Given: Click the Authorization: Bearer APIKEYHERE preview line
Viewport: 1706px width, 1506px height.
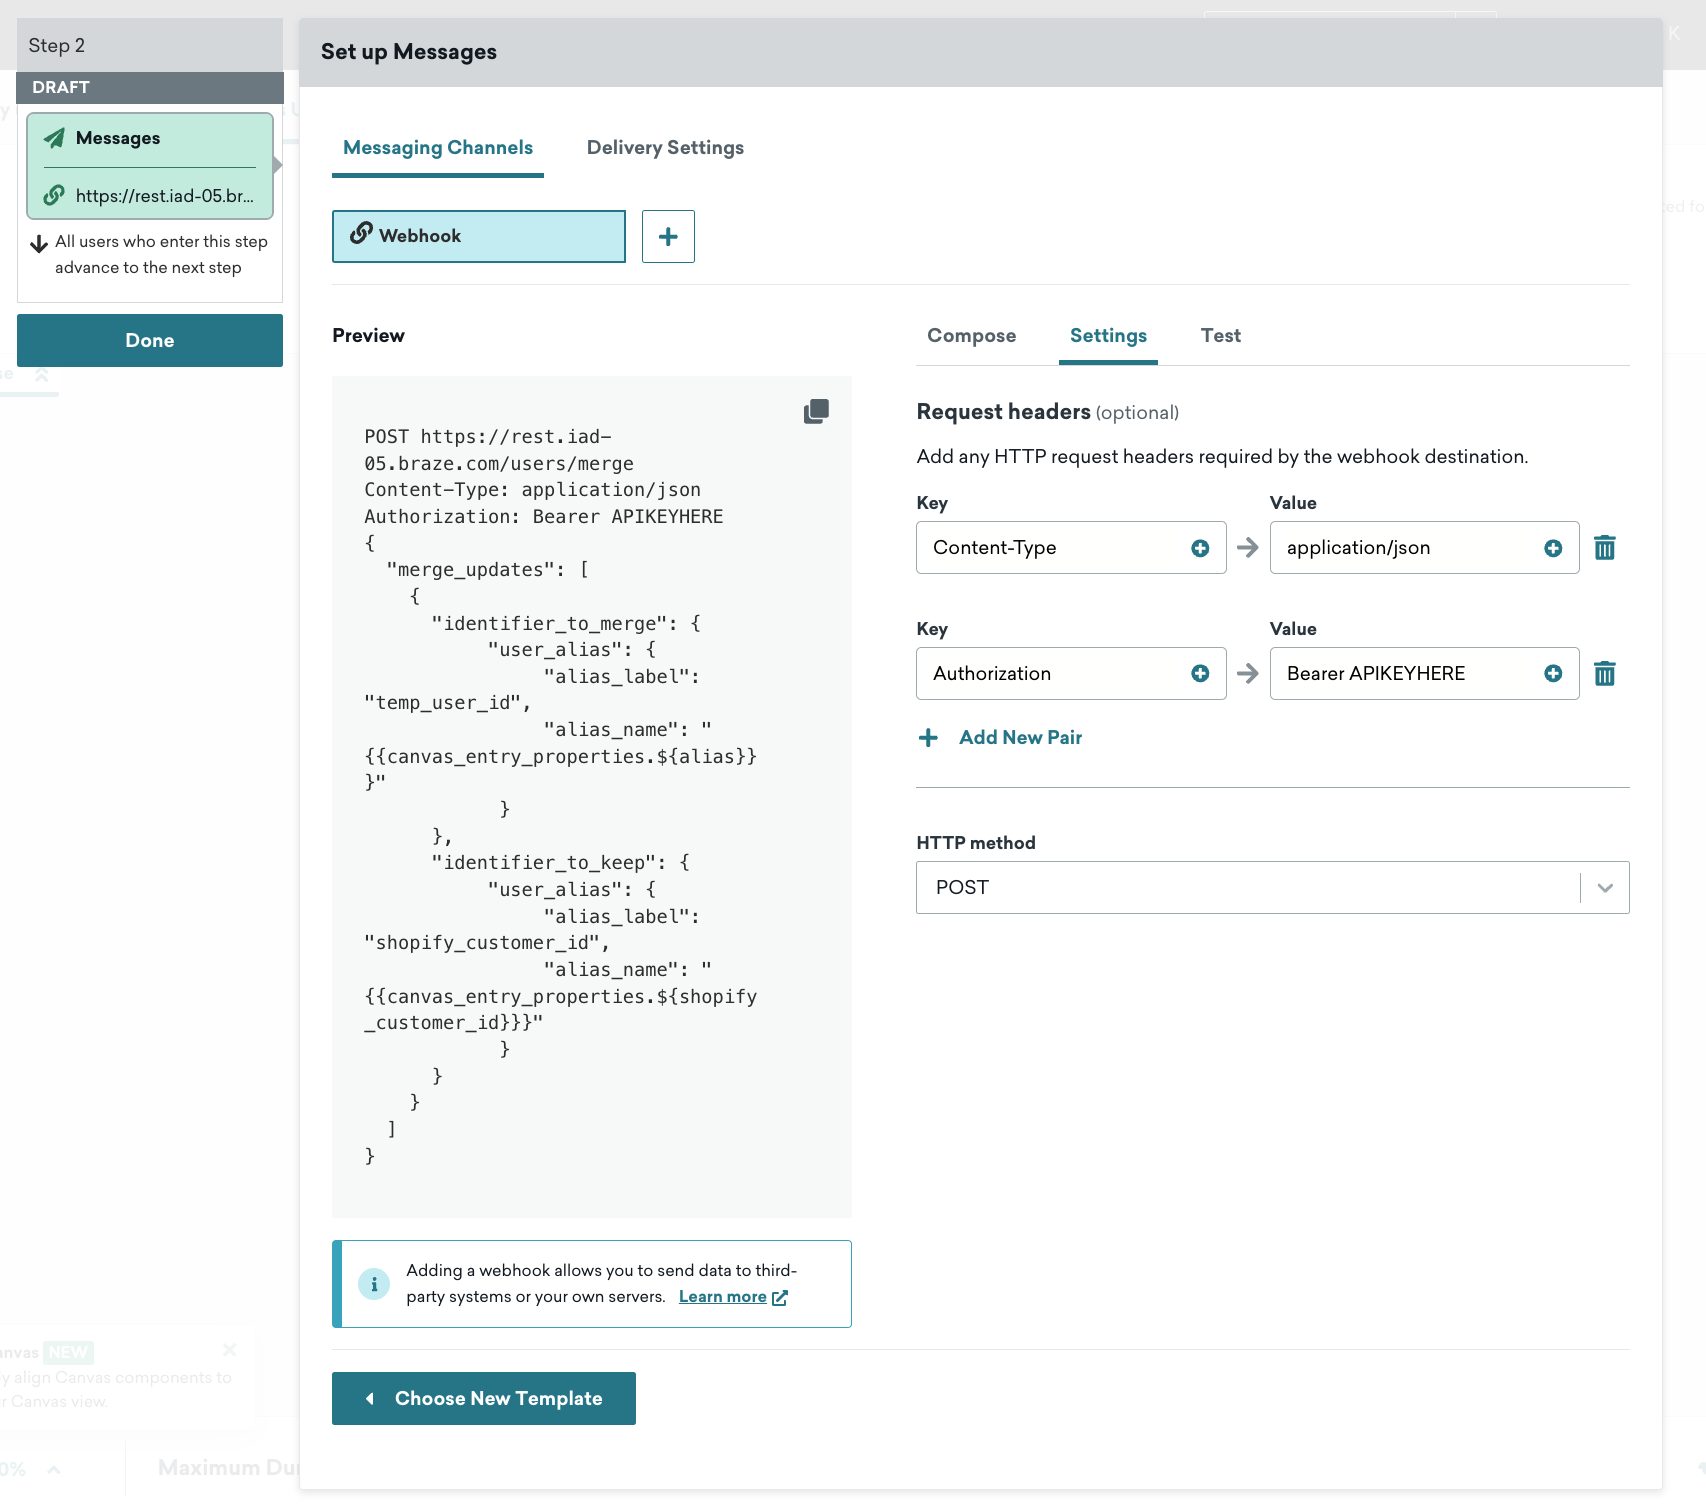Looking at the screenshot, I should [x=543, y=517].
